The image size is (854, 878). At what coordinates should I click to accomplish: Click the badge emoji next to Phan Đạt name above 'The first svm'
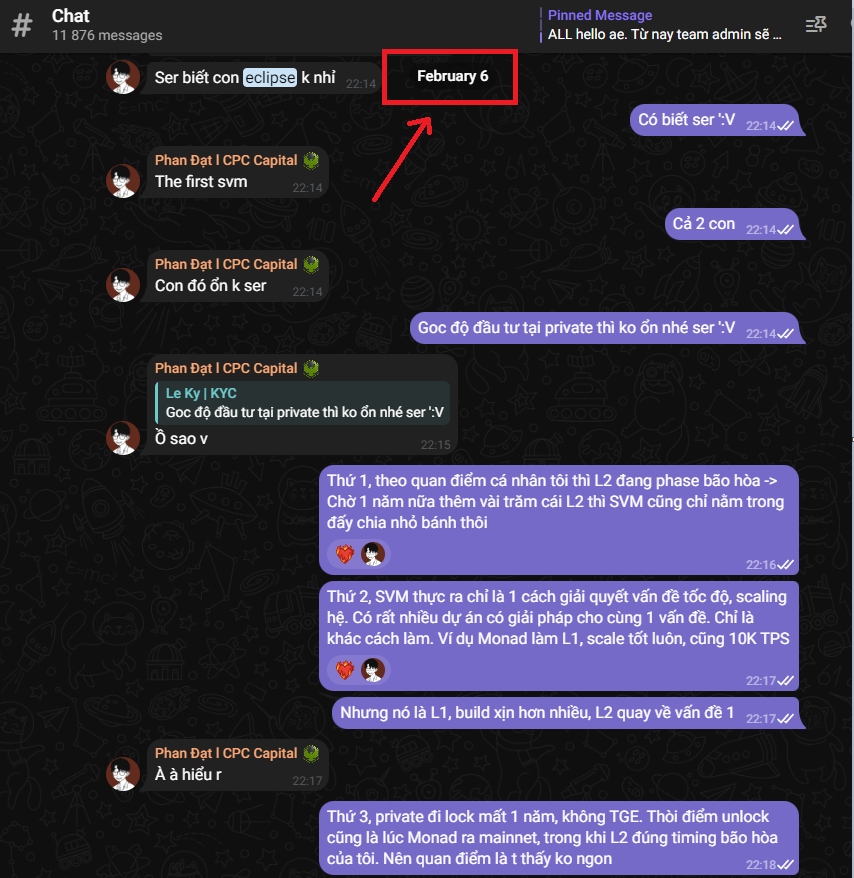(x=311, y=161)
